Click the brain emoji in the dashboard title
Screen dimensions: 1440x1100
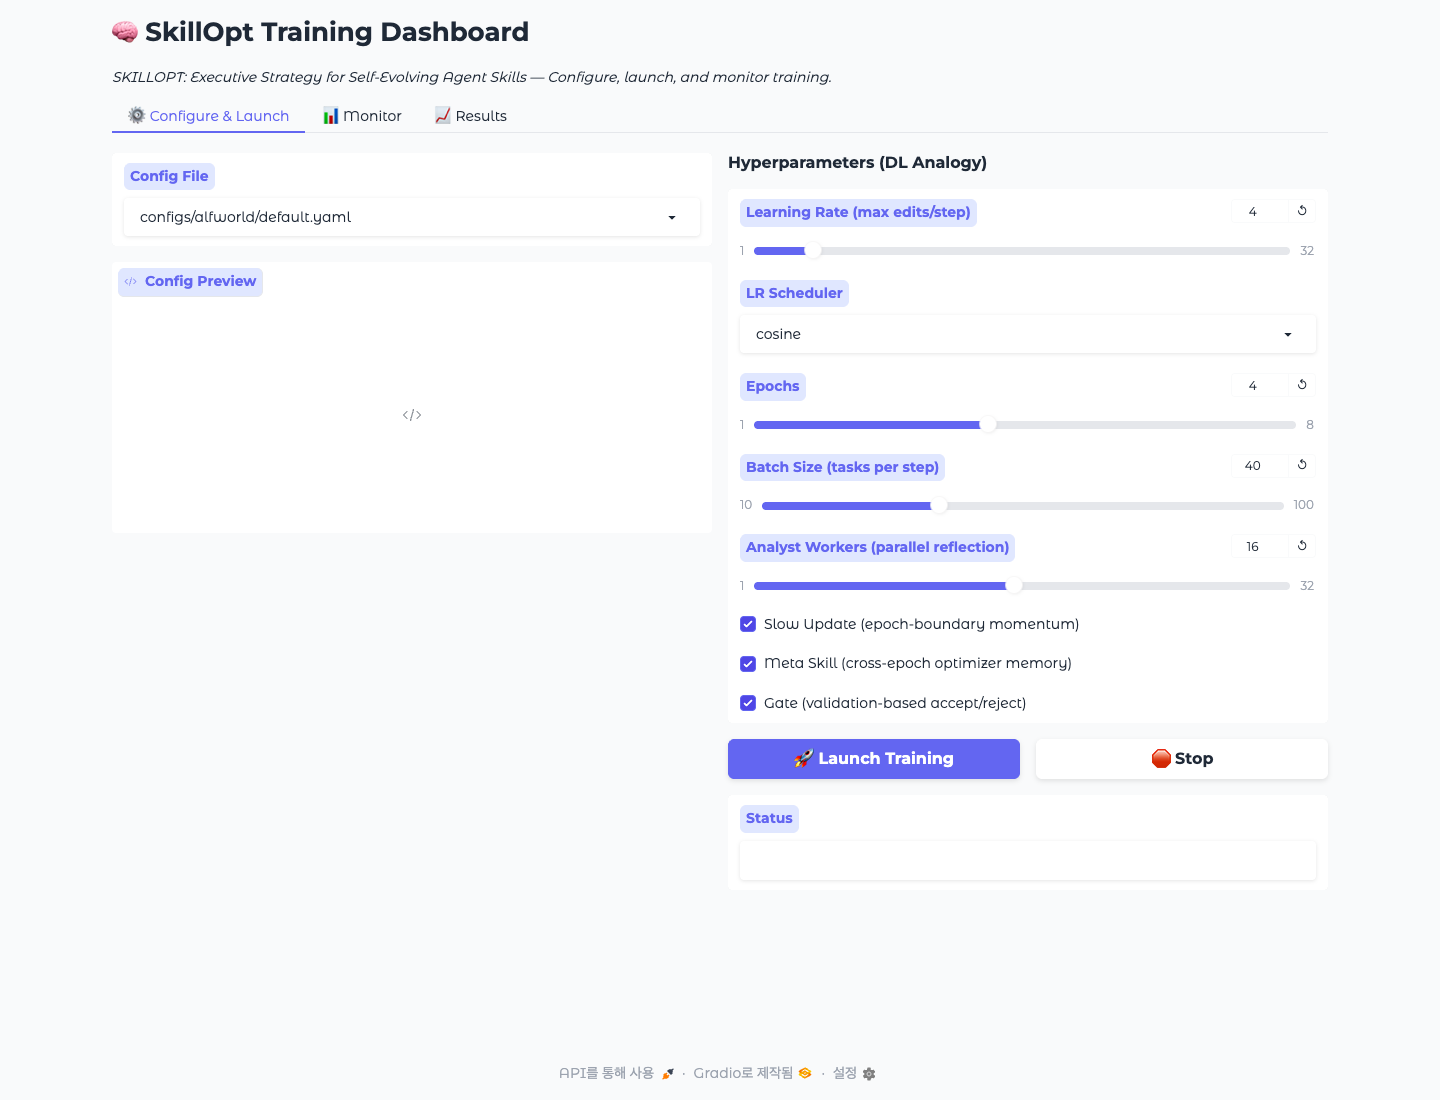[x=125, y=32]
